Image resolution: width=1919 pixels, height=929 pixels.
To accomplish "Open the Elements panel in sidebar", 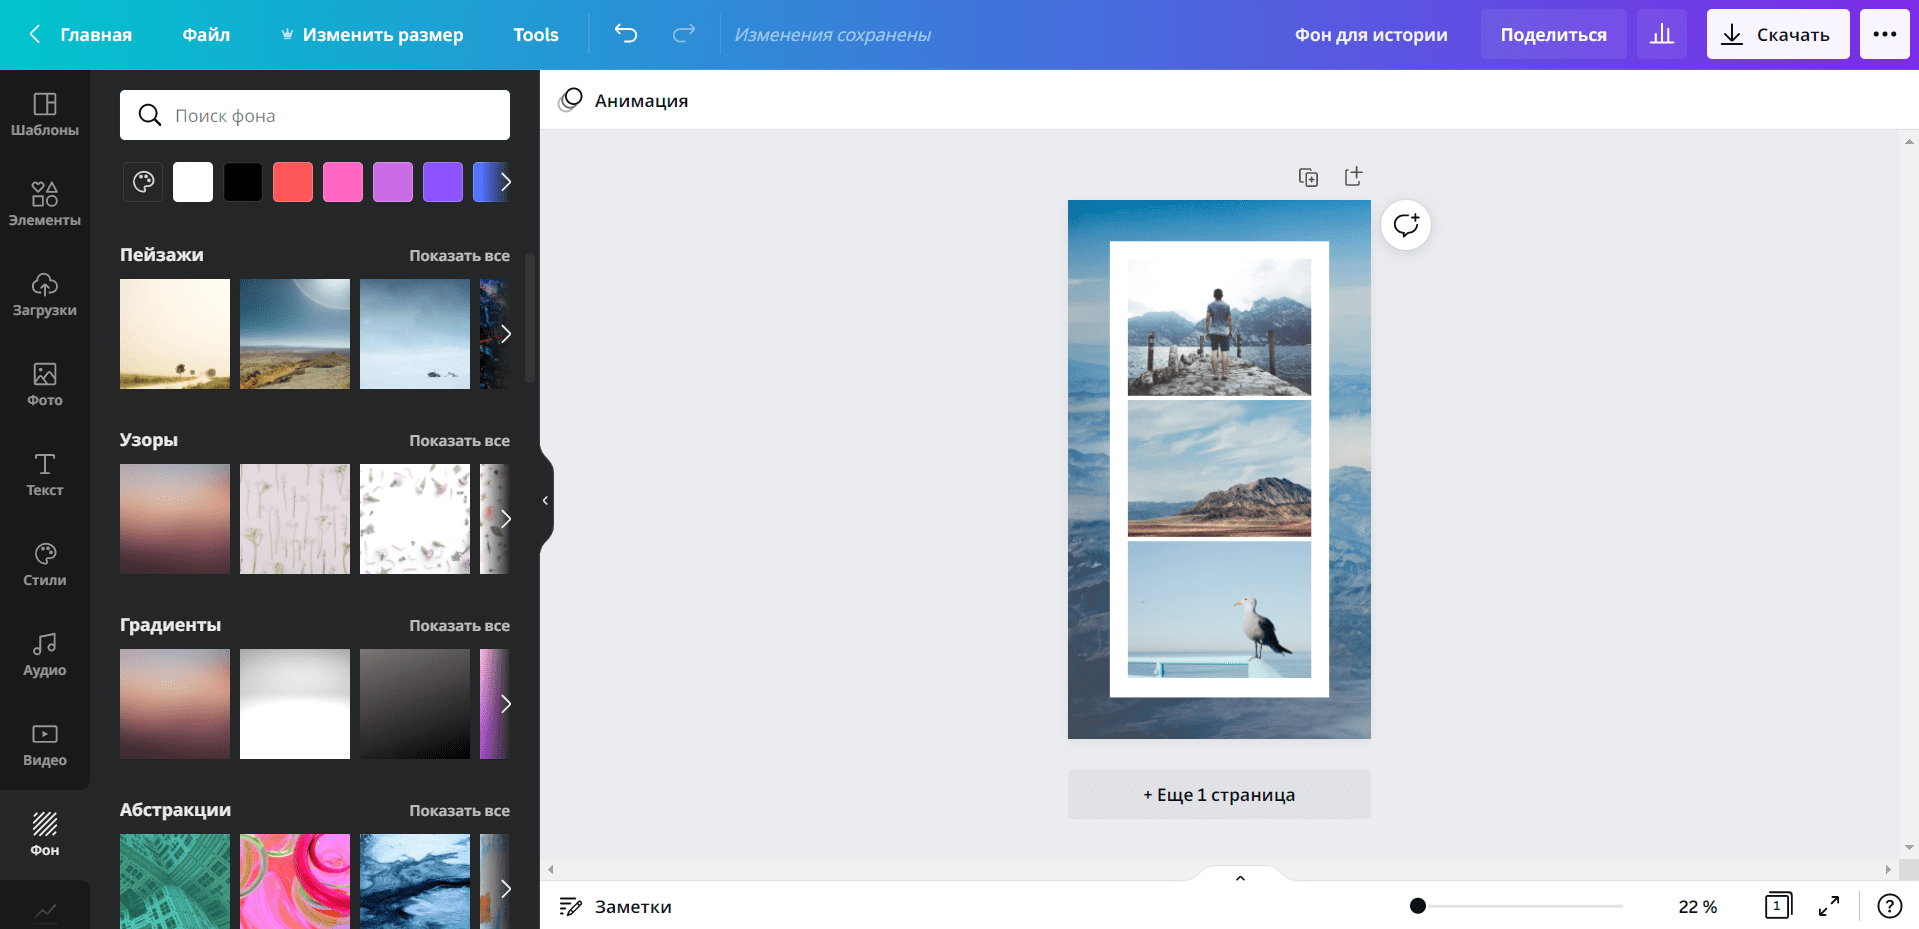I will point(45,203).
